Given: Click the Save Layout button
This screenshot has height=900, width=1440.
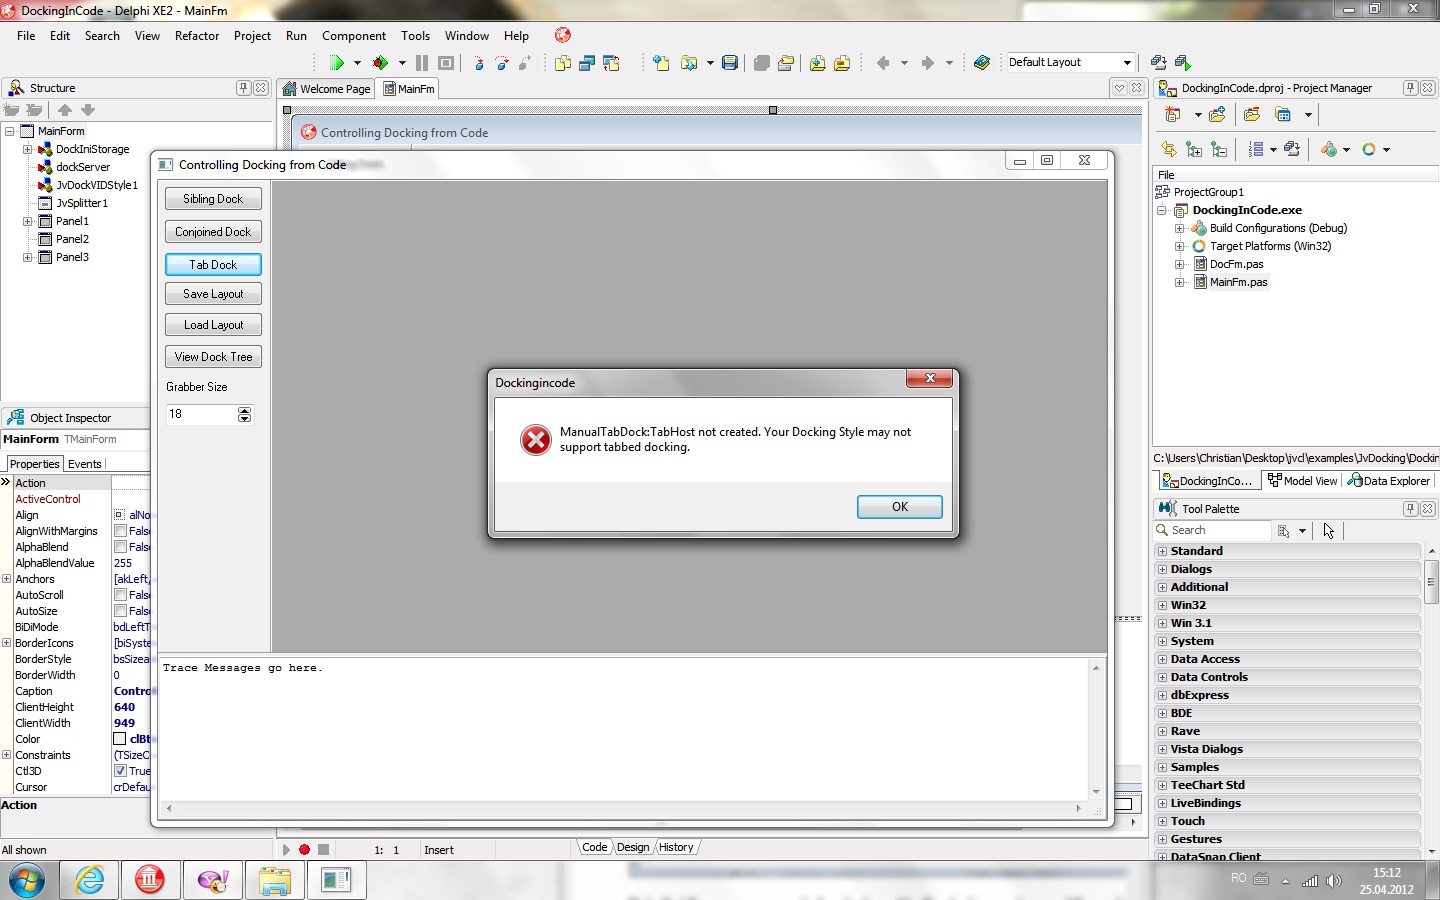Looking at the screenshot, I should (x=213, y=294).
